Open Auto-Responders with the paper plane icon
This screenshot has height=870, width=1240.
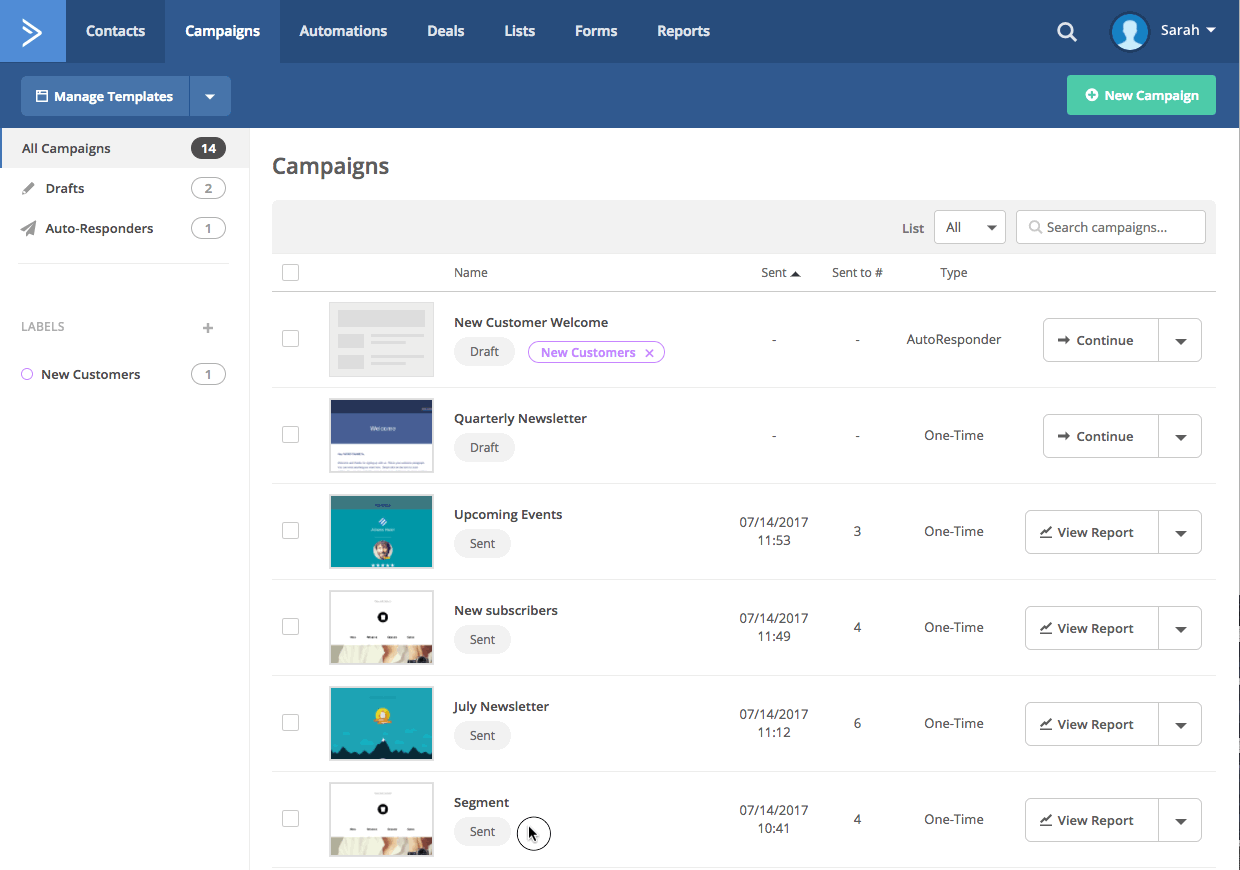[x=29, y=228]
